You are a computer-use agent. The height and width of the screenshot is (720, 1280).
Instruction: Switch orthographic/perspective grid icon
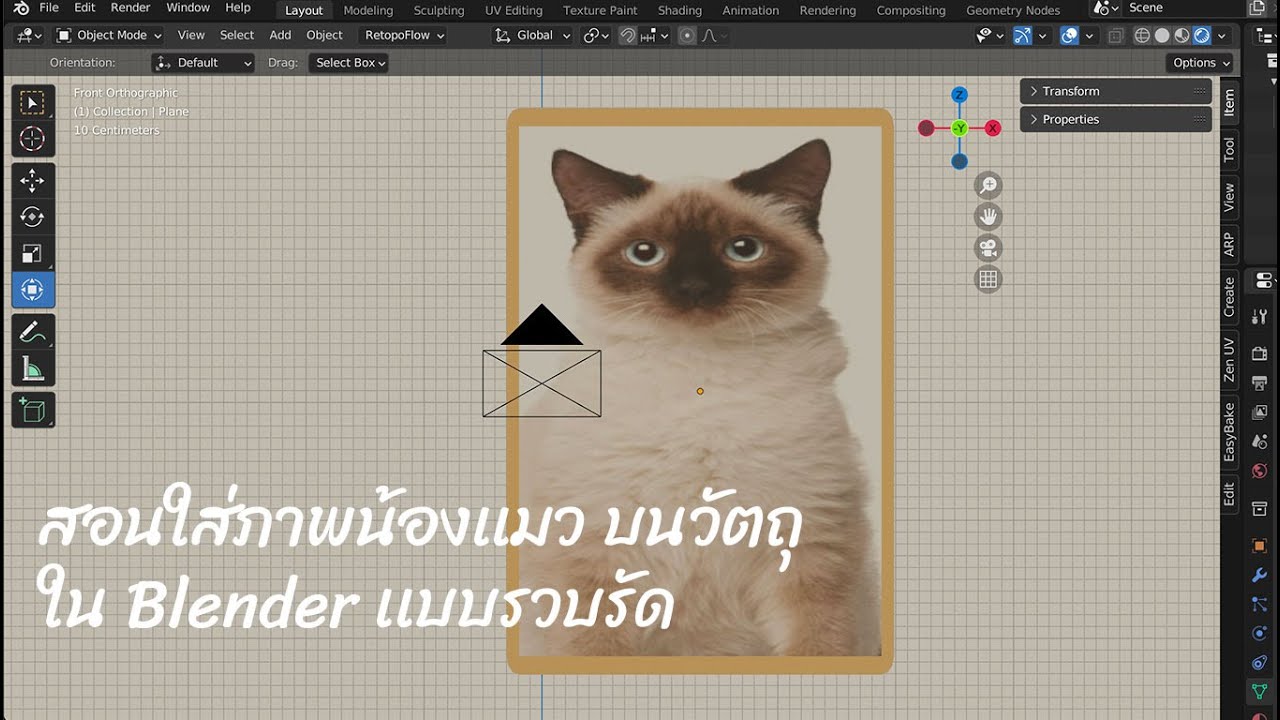coord(988,280)
